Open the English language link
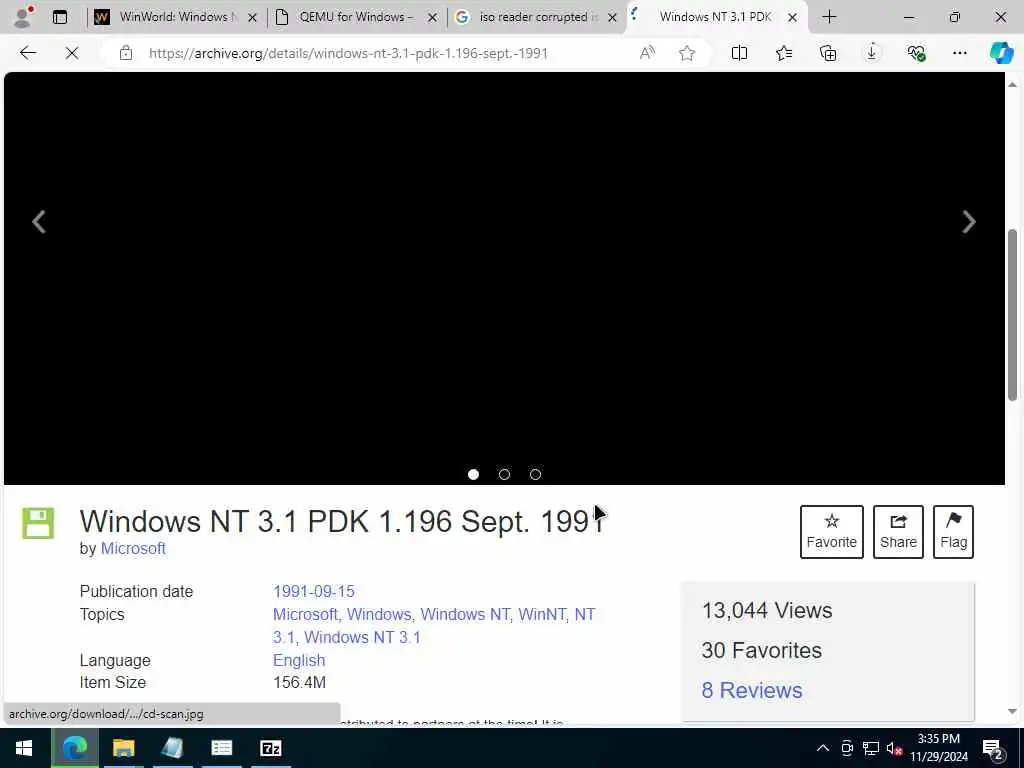This screenshot has width=1024, height=768. click(x=299, y=660)
